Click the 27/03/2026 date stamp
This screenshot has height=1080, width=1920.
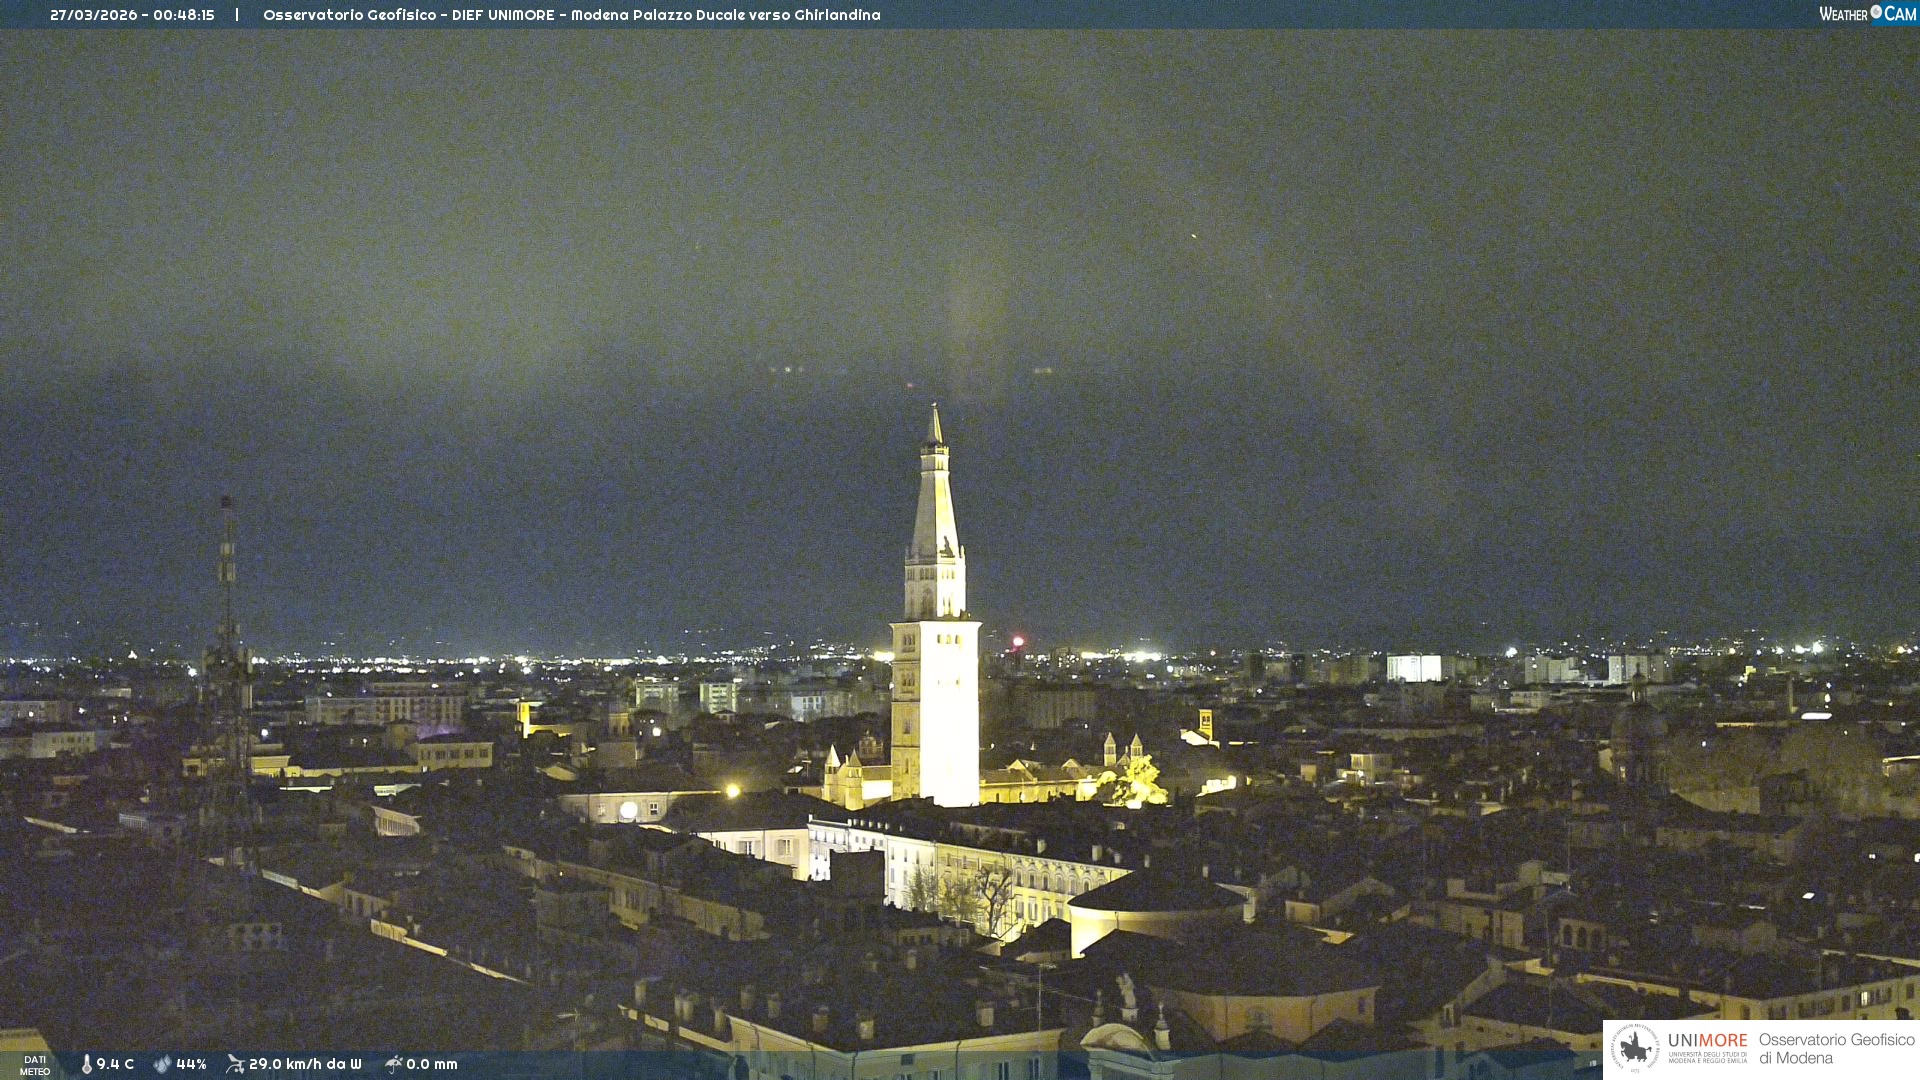(94, 15)
